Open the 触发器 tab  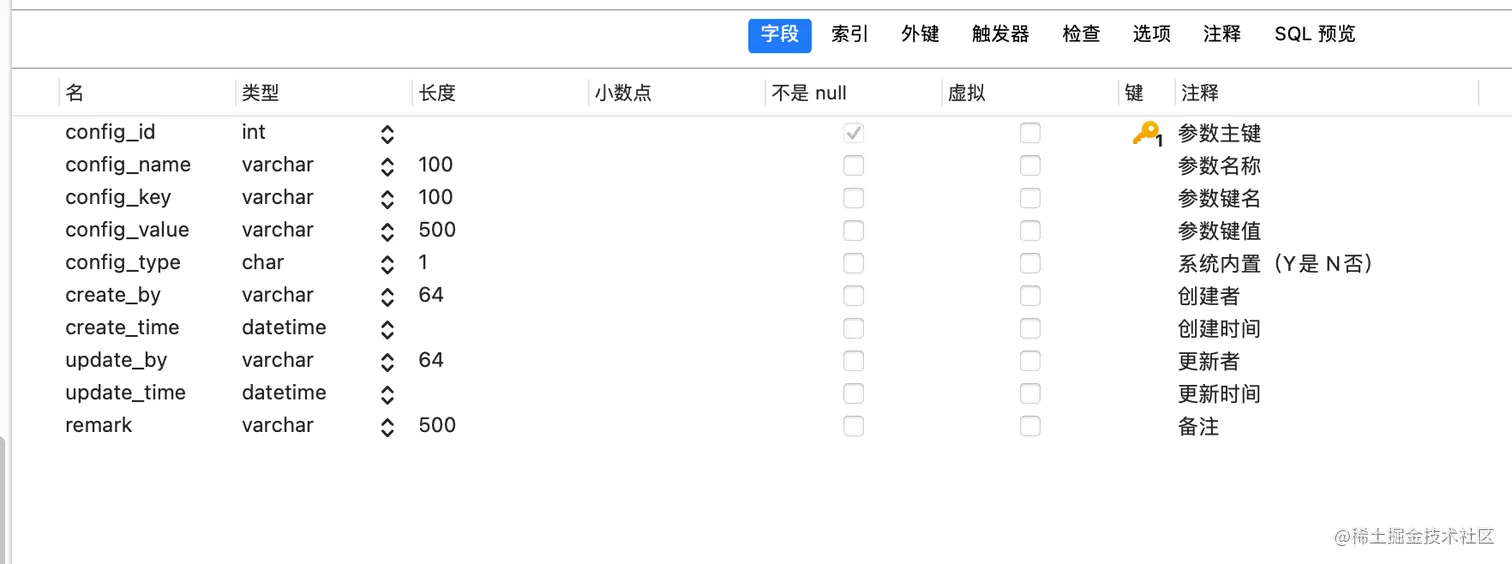tap(1000, 34)
